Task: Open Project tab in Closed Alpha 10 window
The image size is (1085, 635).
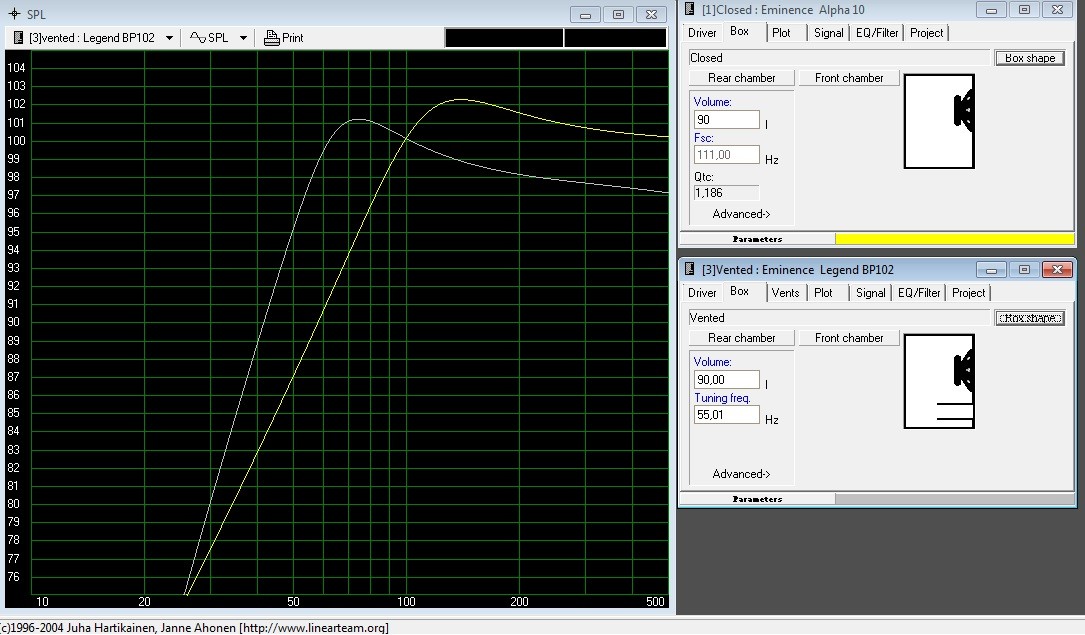Action: click(x=927, y=33)
